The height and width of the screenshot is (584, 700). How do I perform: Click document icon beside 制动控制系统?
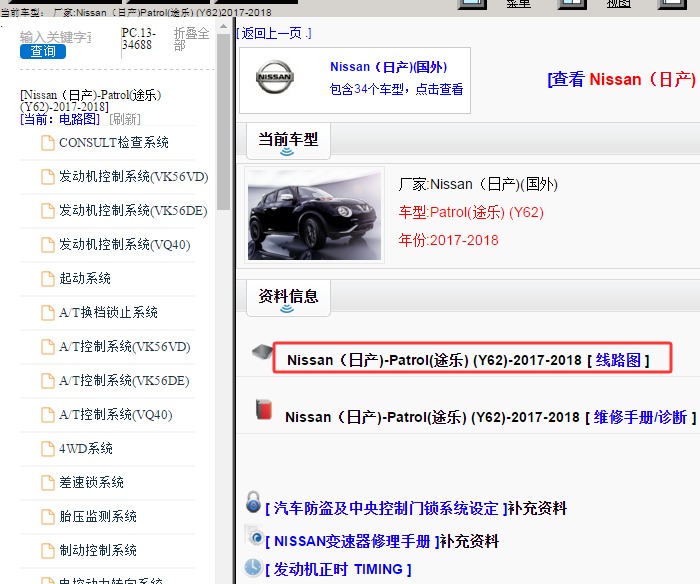pyautogui.click(x=48, y=551)
